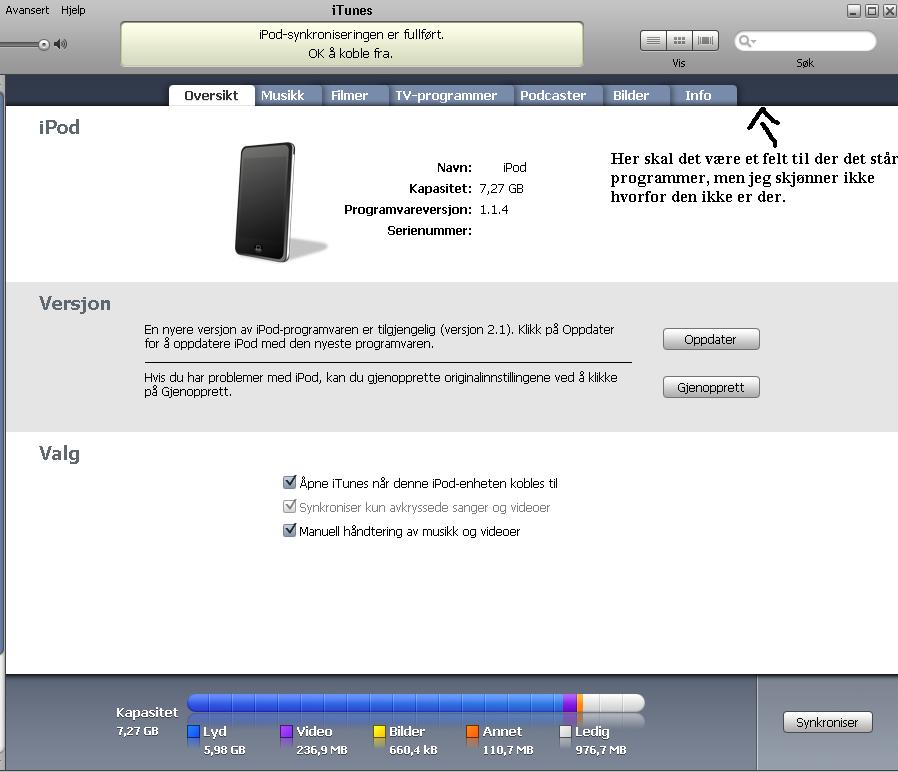
Task: Click the Versjon section heading
Action: click(75, 304)
